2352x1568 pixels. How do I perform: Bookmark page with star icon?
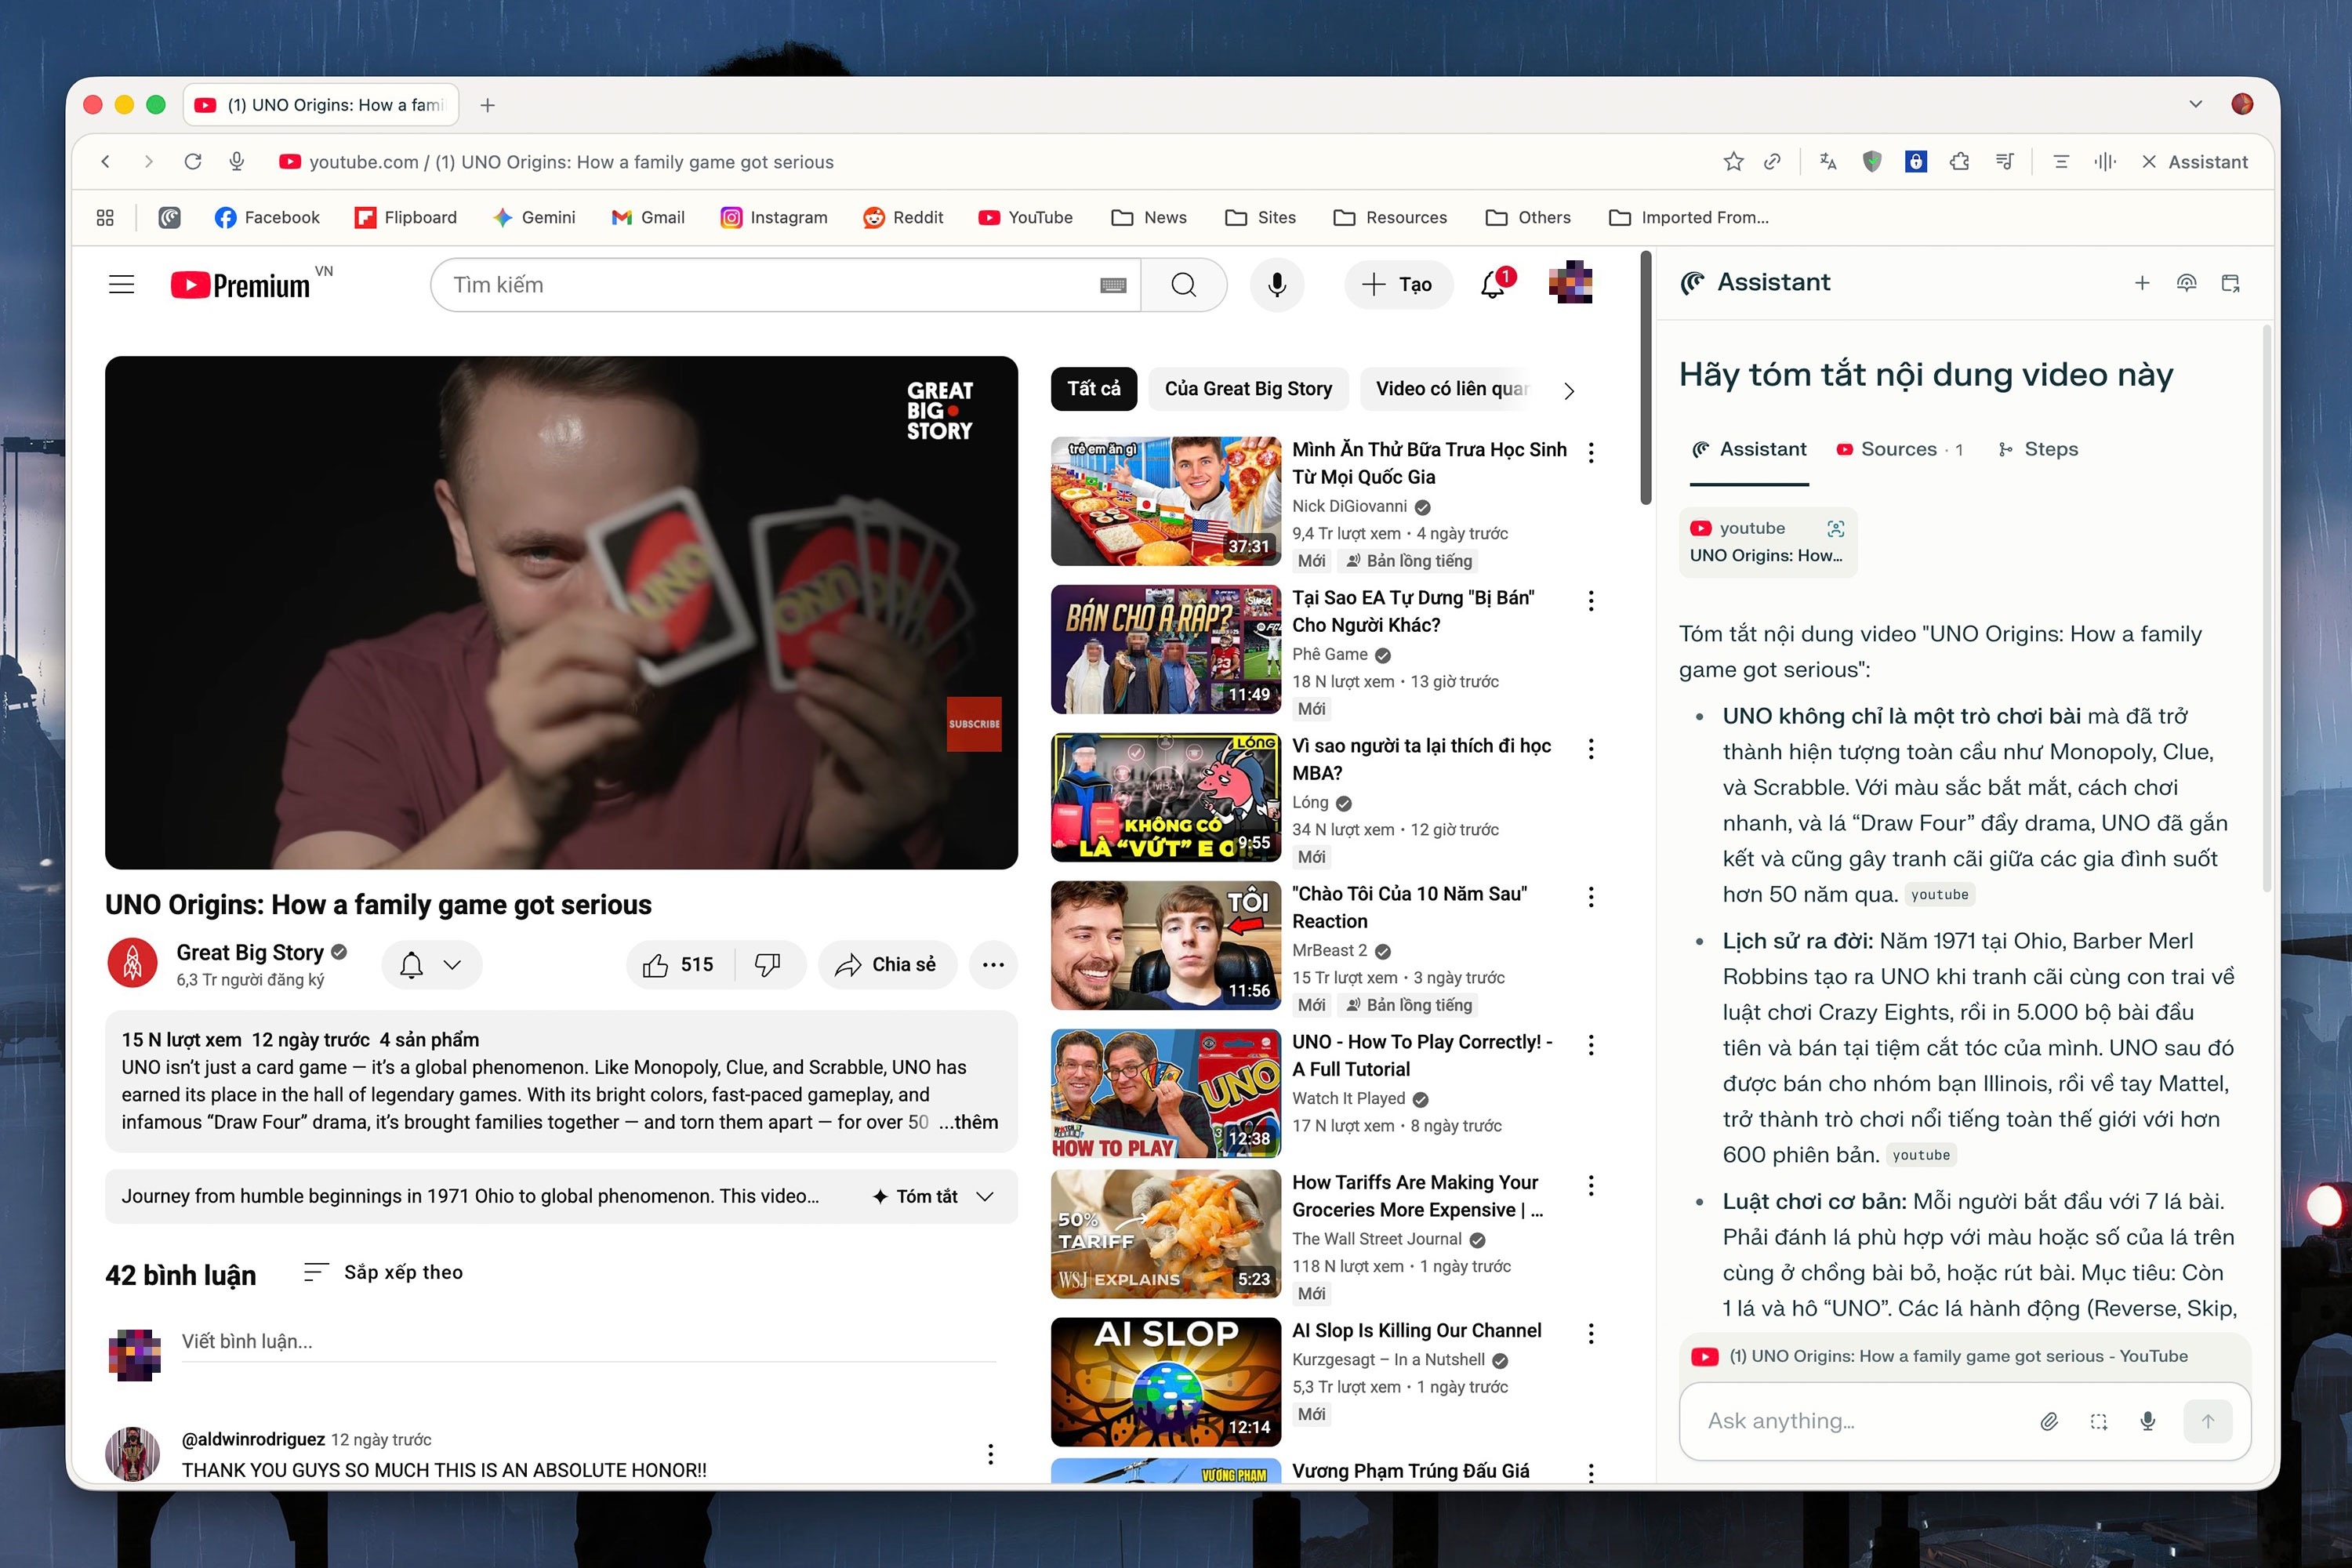(x=1733, y=162)
